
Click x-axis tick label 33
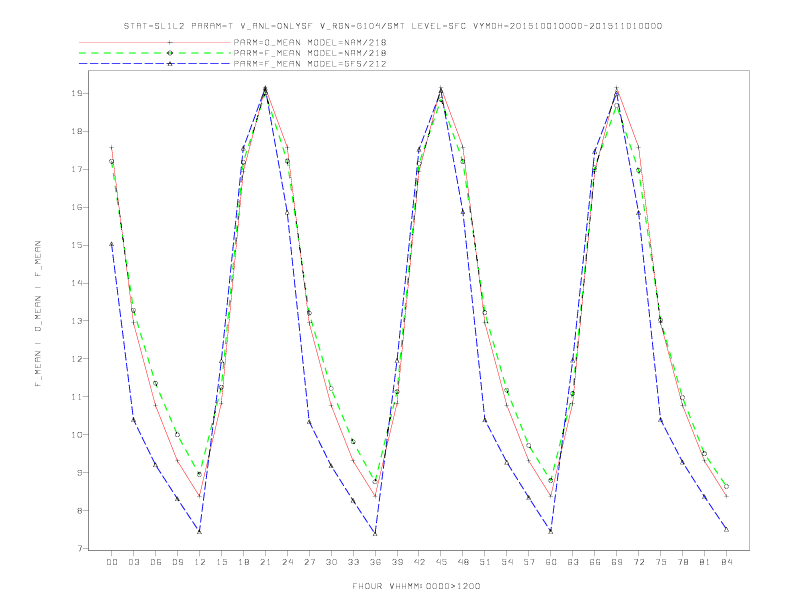pos(353,562)
